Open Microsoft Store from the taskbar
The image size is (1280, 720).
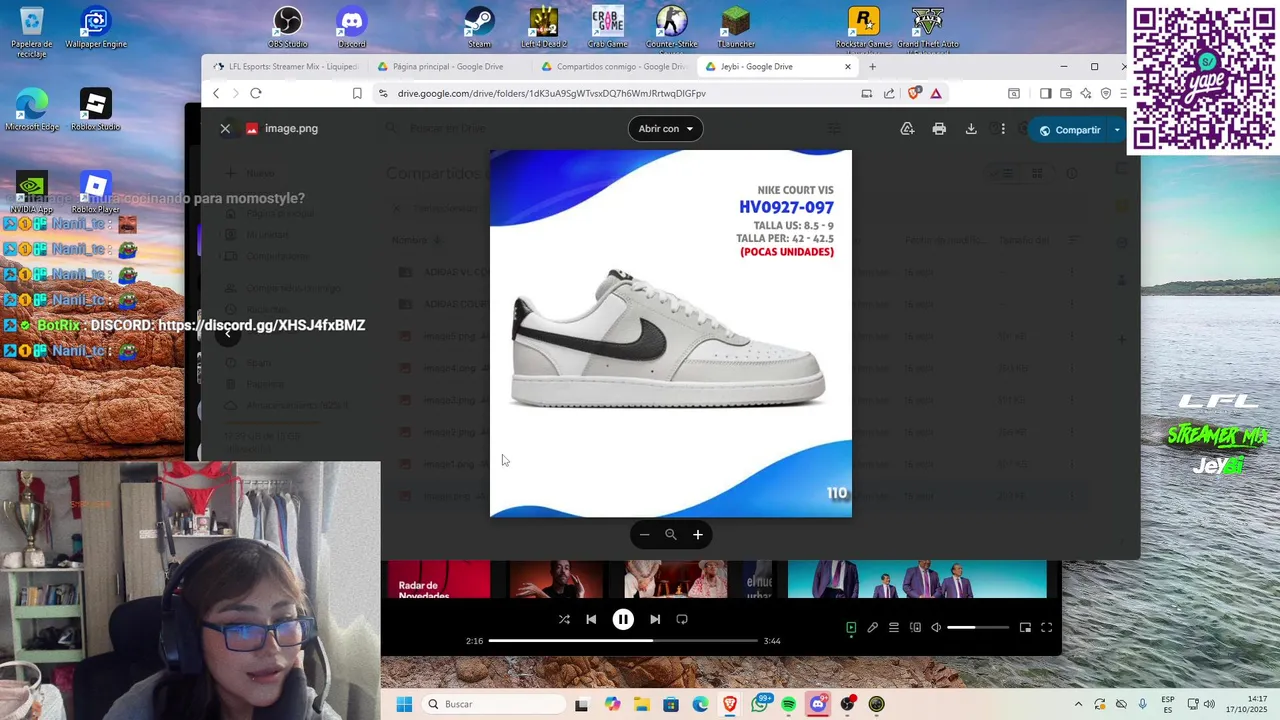click(670, 704)
